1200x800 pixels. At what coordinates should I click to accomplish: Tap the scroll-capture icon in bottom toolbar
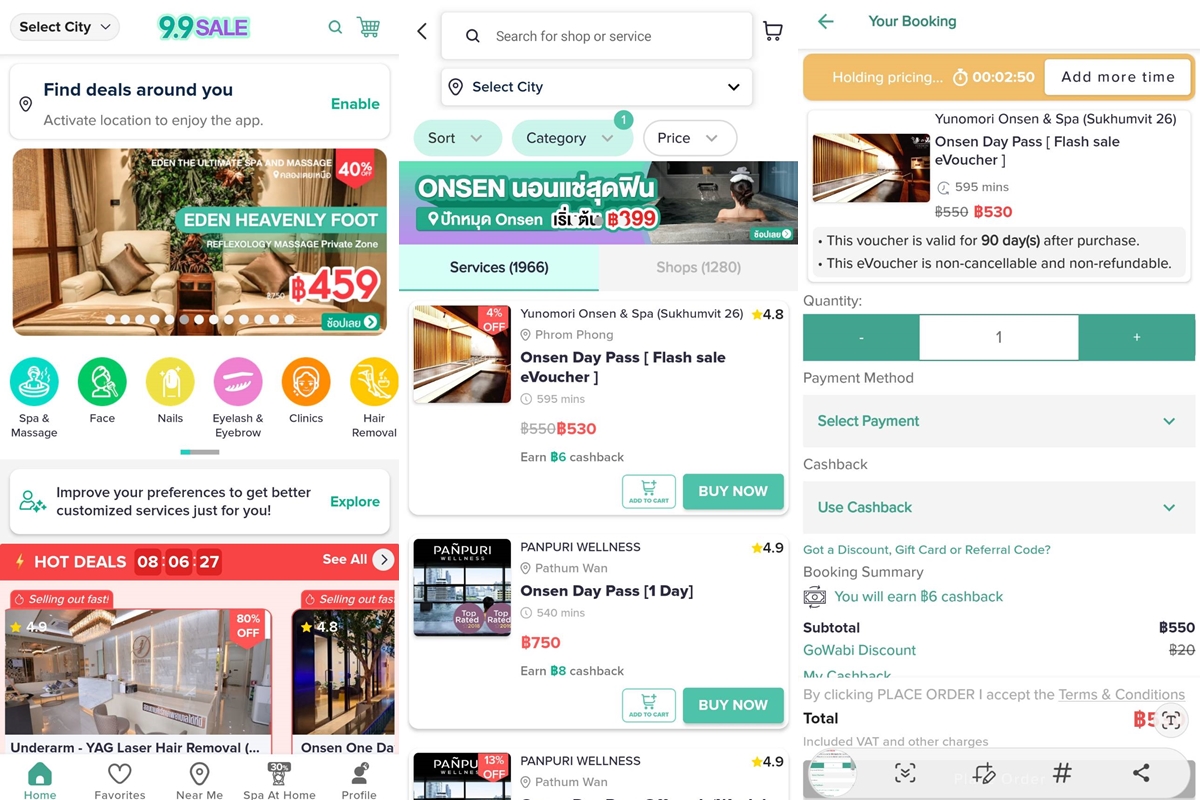pos(905,773)
